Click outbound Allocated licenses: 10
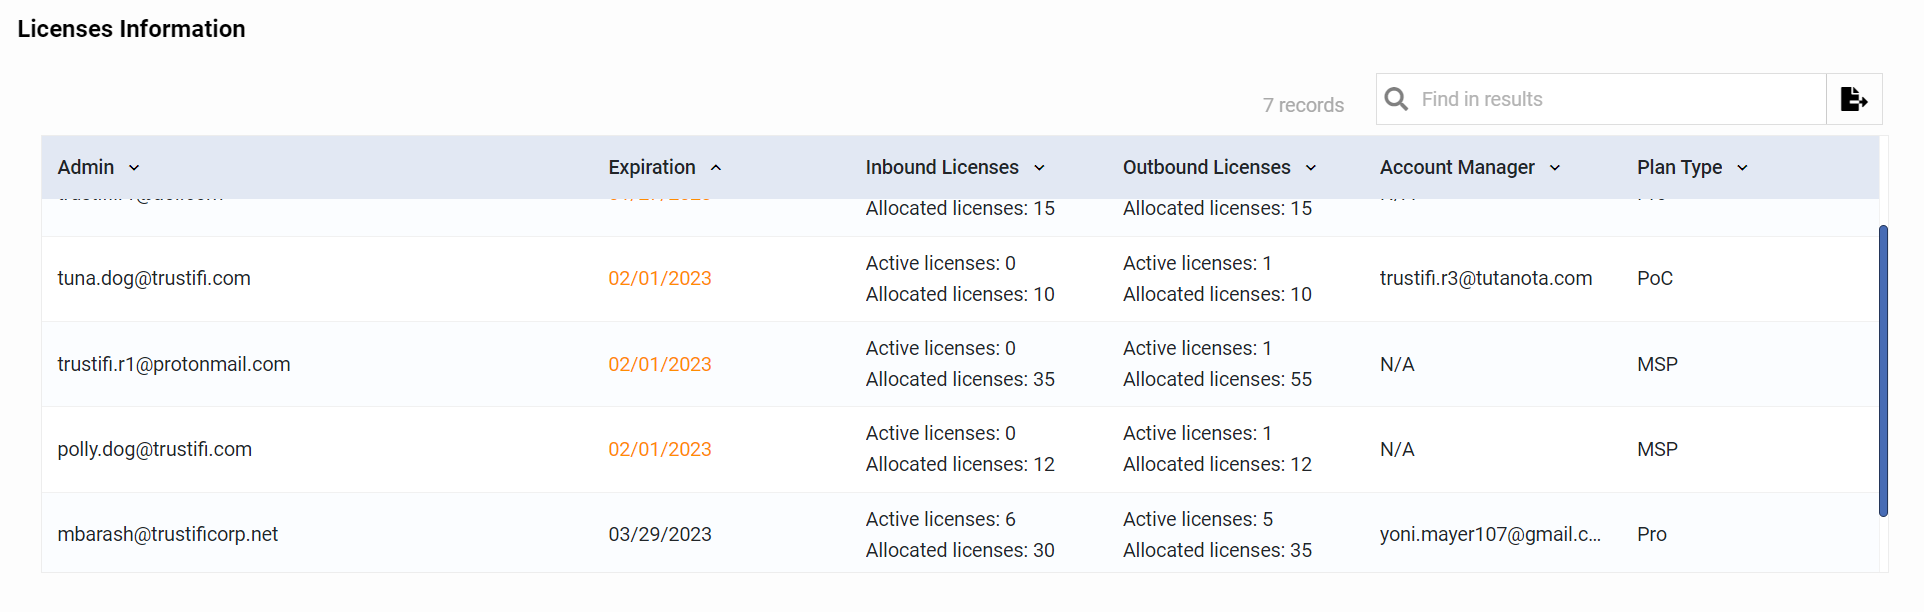This screenshot has height=612, width=1924. point(1217,294)
